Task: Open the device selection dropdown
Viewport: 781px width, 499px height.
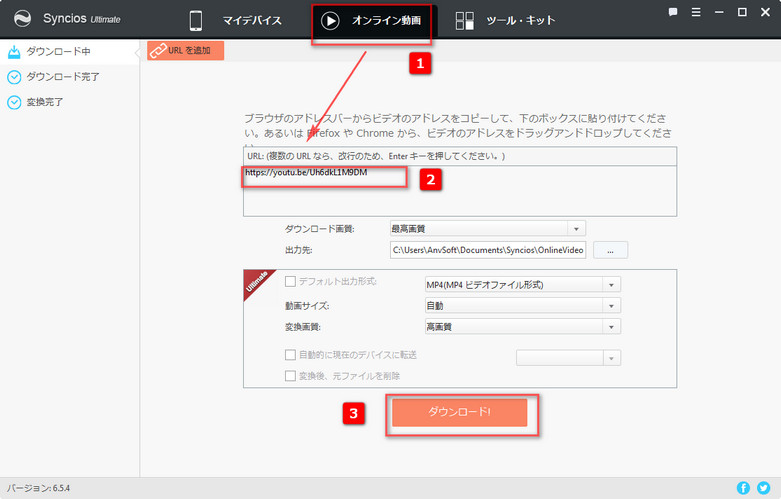Action: tap(568, 358)
